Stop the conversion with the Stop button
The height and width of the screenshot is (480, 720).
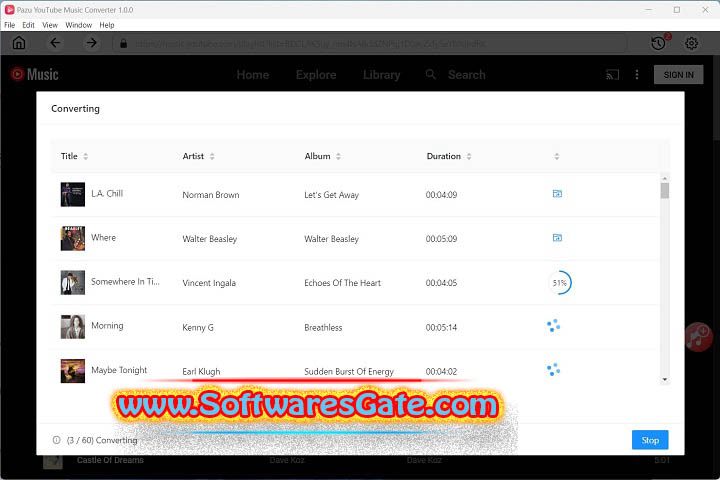pyautogui.click(x=650, y=440)
